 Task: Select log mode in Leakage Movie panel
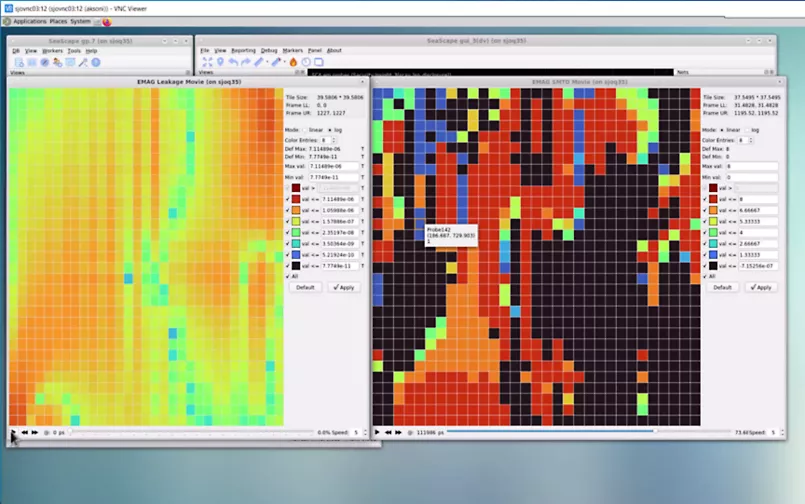[332, 129]
